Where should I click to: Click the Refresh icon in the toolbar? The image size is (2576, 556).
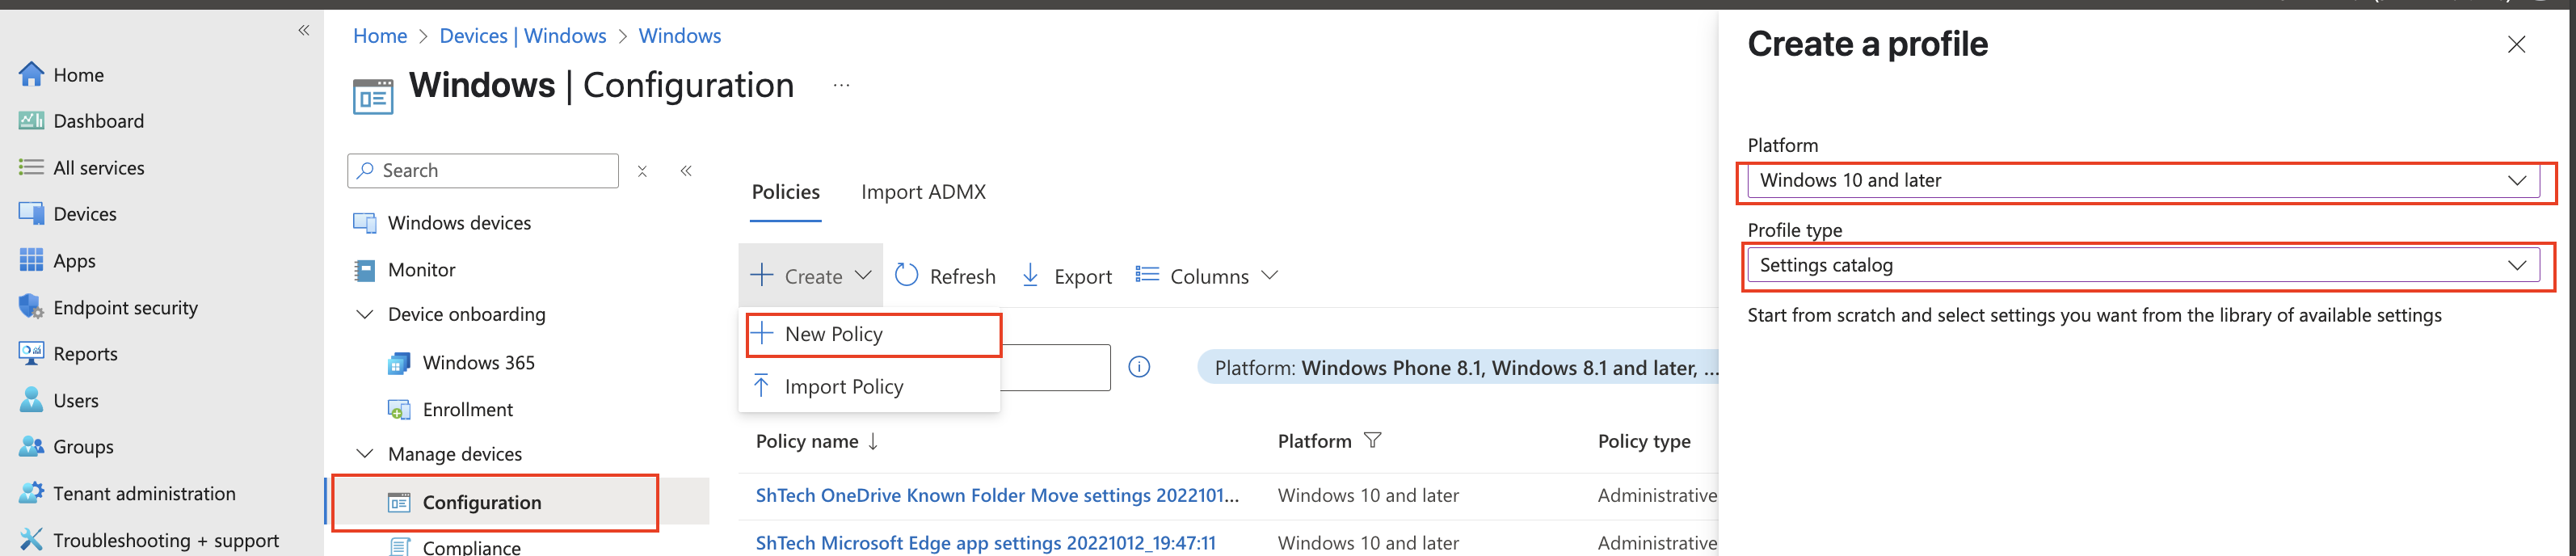pos(906,276)
